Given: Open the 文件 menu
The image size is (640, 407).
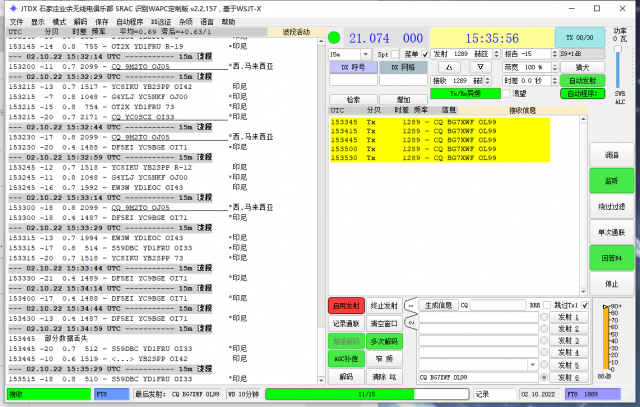Looking at the screenshot, I should pyautogui.click(x=16, y=22).
